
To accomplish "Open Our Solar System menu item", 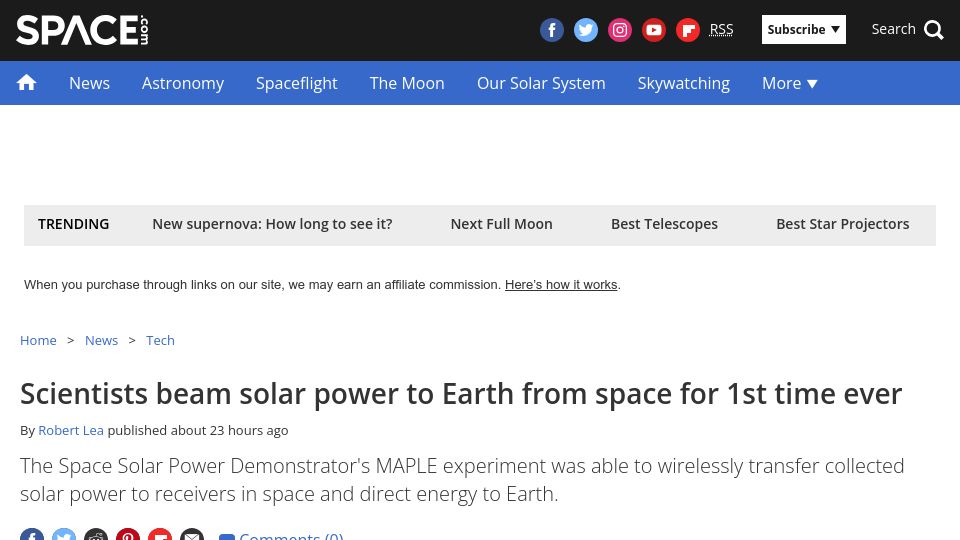I will 541,83.
